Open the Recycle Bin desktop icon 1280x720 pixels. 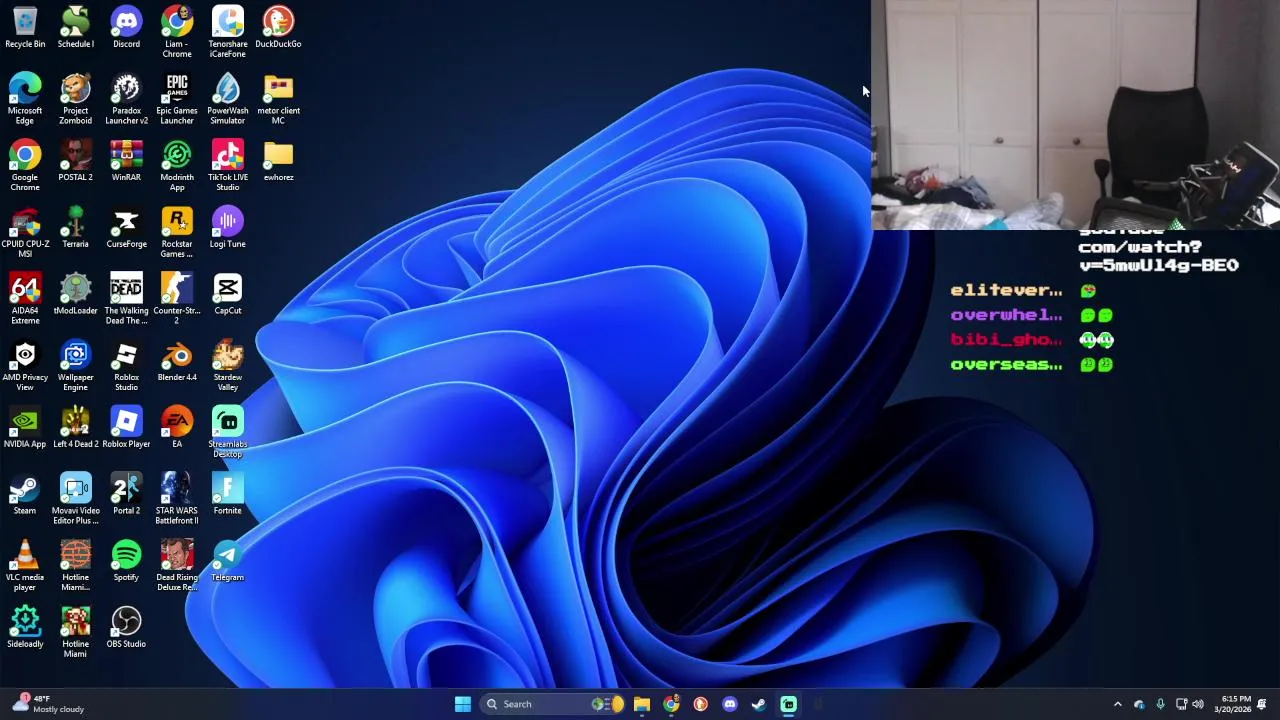[x=25, y=28]
